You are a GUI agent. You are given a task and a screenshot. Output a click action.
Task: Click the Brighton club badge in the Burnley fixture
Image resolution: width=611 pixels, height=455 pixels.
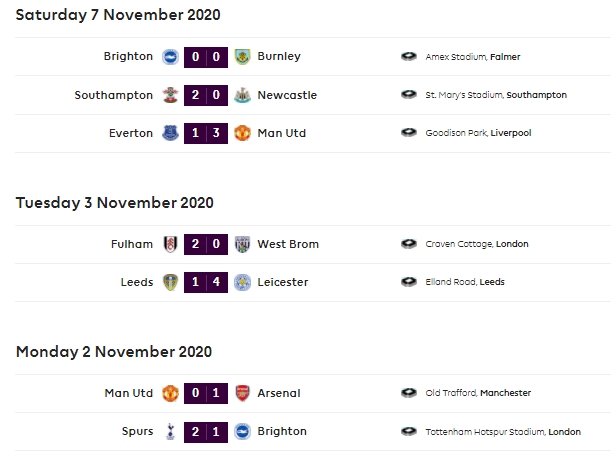[172, 57]
